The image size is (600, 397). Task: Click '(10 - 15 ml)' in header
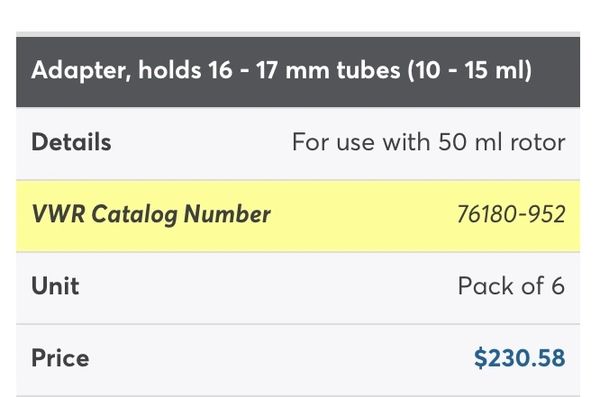470,70
